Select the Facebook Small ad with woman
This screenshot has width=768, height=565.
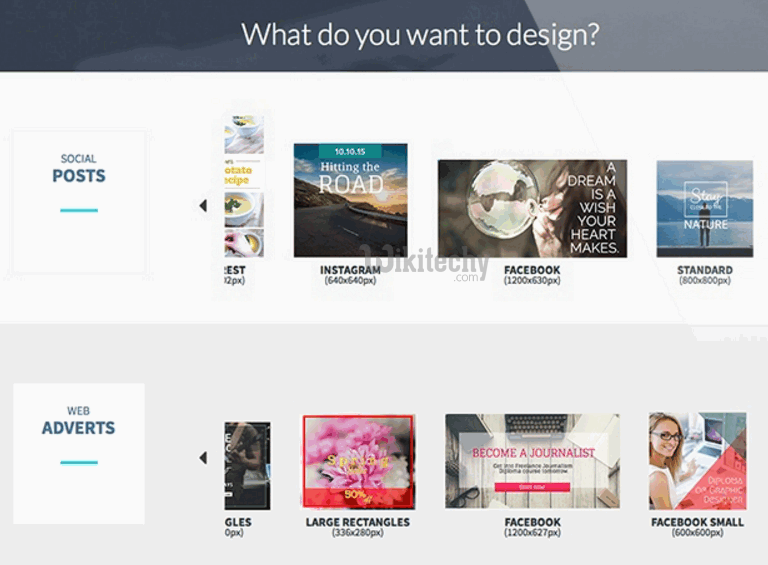(x=697, y=461)
